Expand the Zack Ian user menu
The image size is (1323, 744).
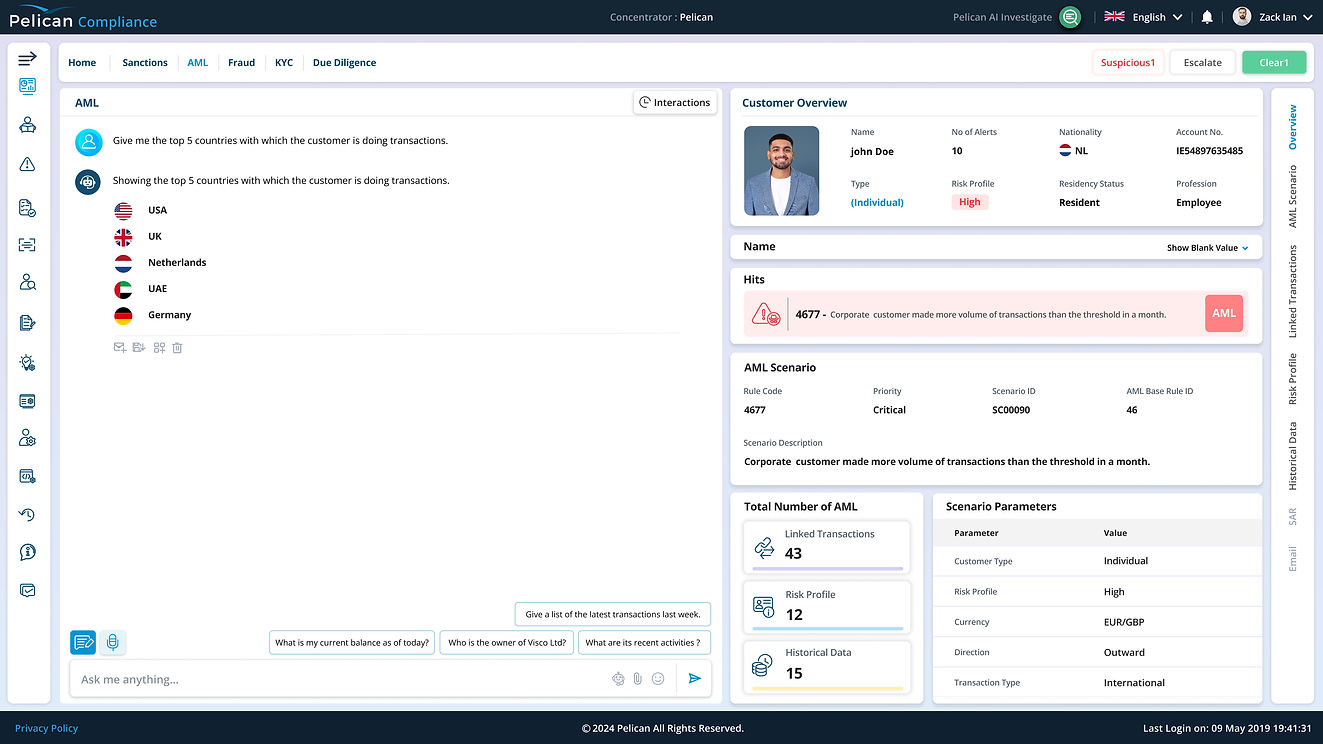(1273, 17)
